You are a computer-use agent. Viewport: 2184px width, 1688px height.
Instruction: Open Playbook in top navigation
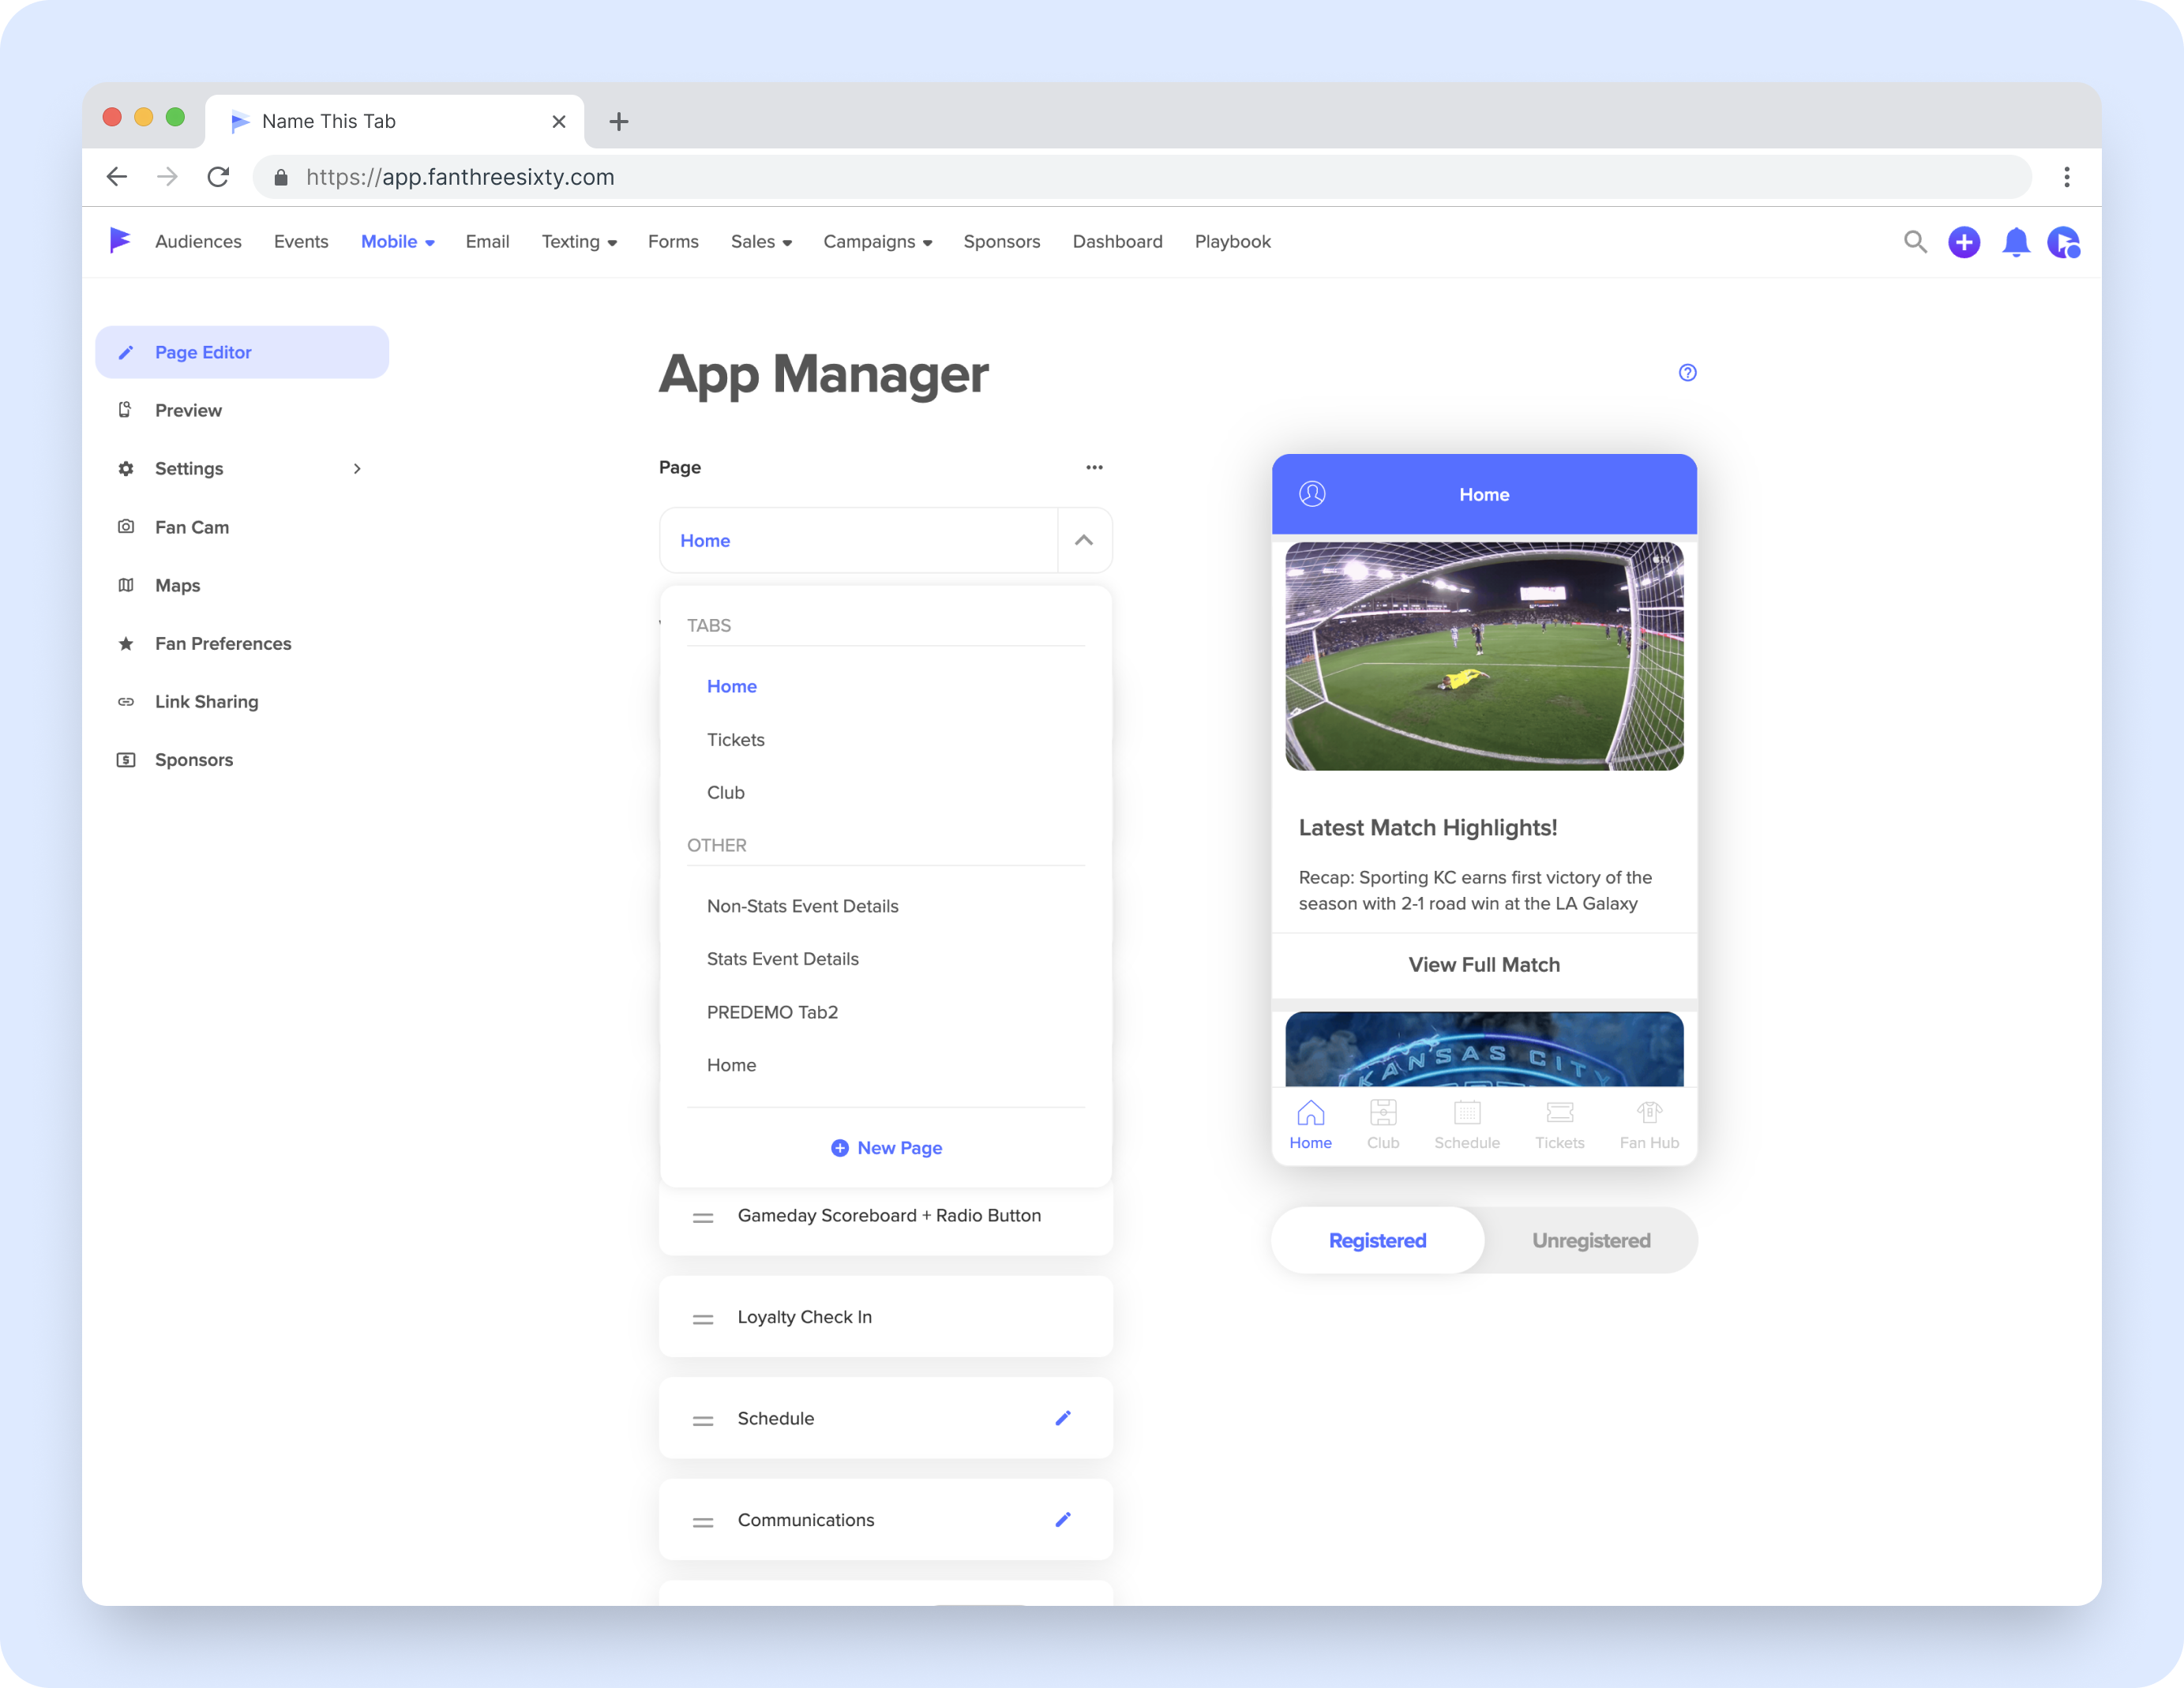point(1232,242)
